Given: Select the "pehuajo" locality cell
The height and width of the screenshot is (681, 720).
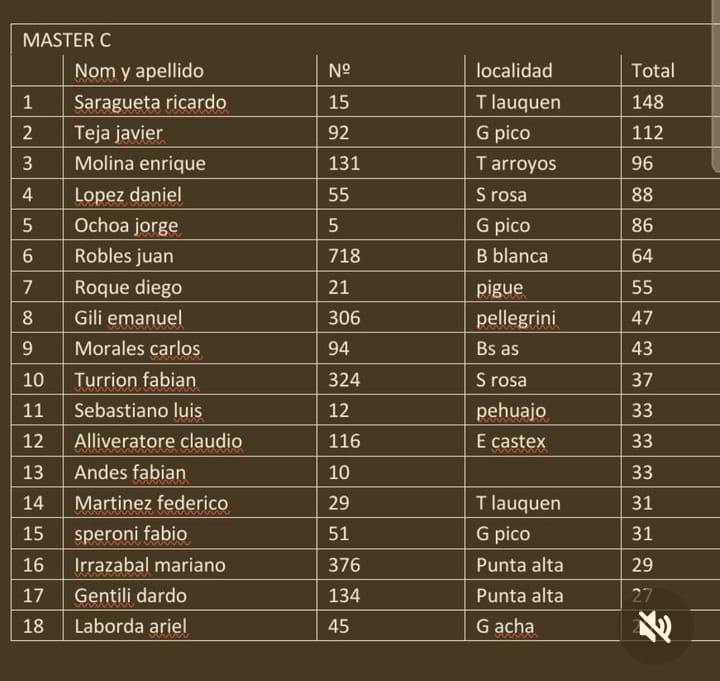Looking at the screenshot, I should [511, 411].
